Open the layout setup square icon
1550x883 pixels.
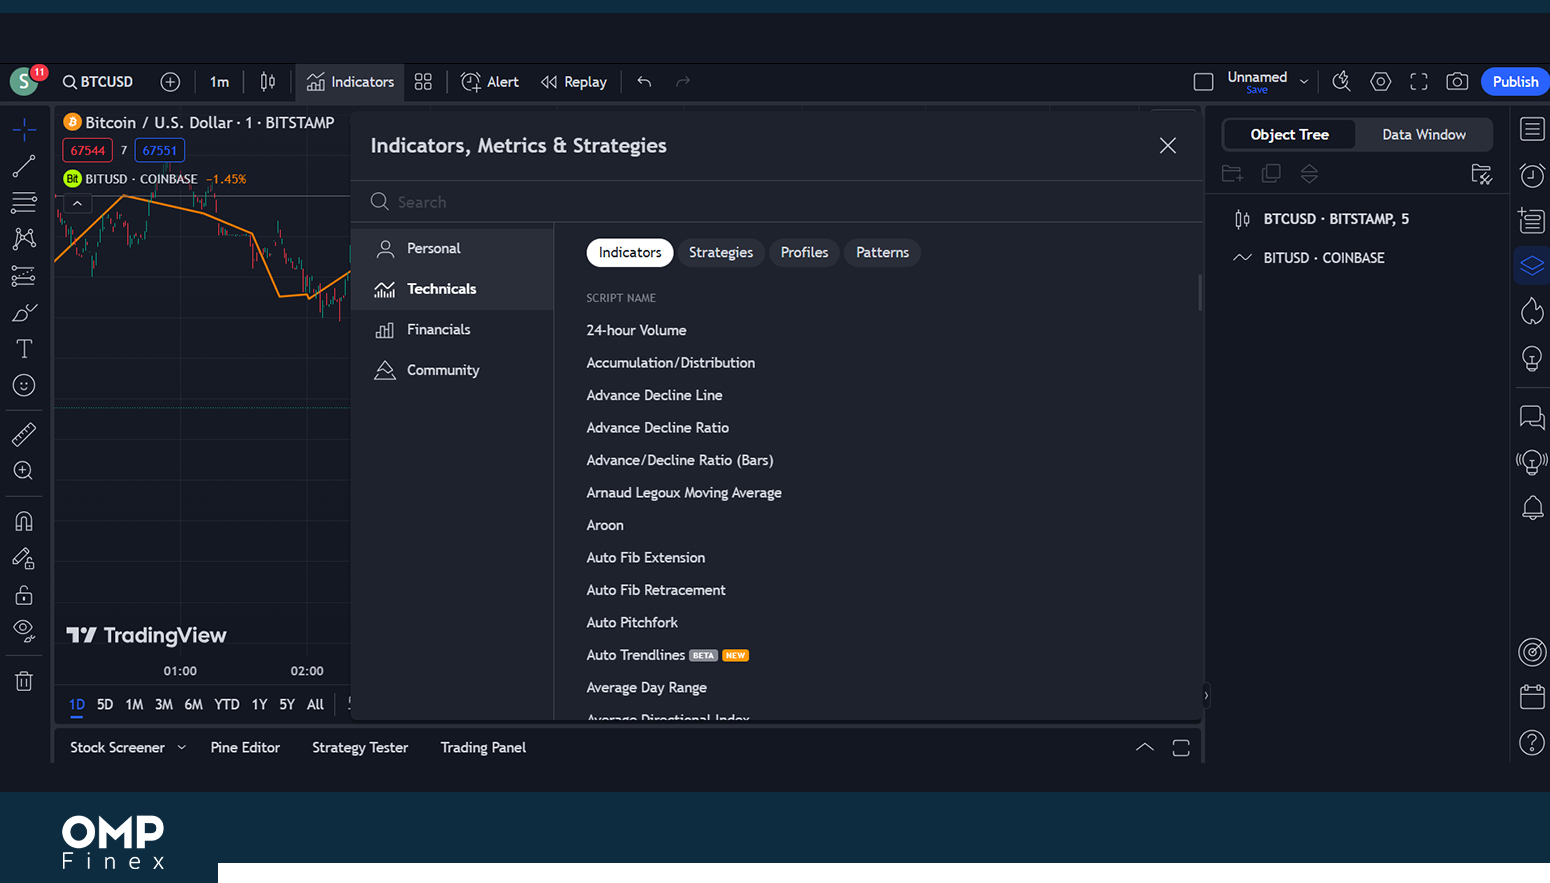[x=1204, y=82]
